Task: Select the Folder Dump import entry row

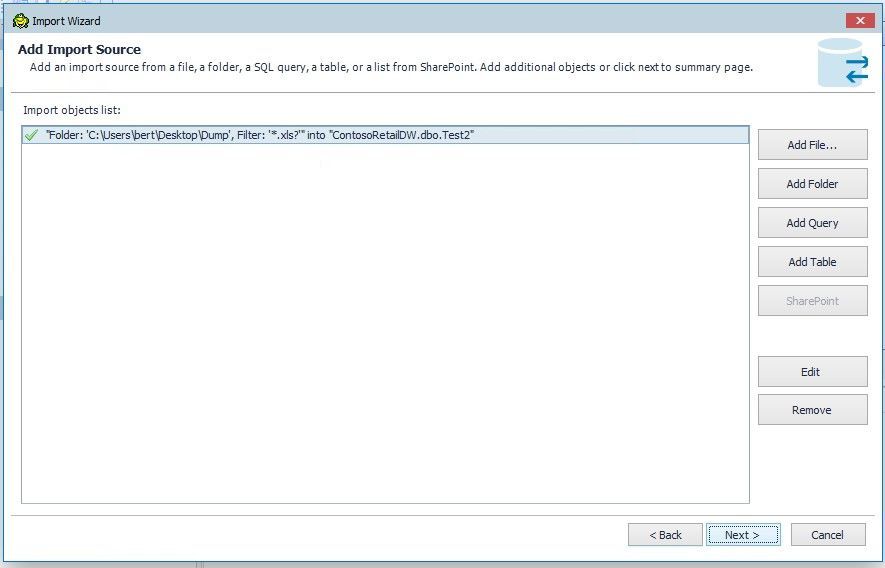Action: (385, 135)
